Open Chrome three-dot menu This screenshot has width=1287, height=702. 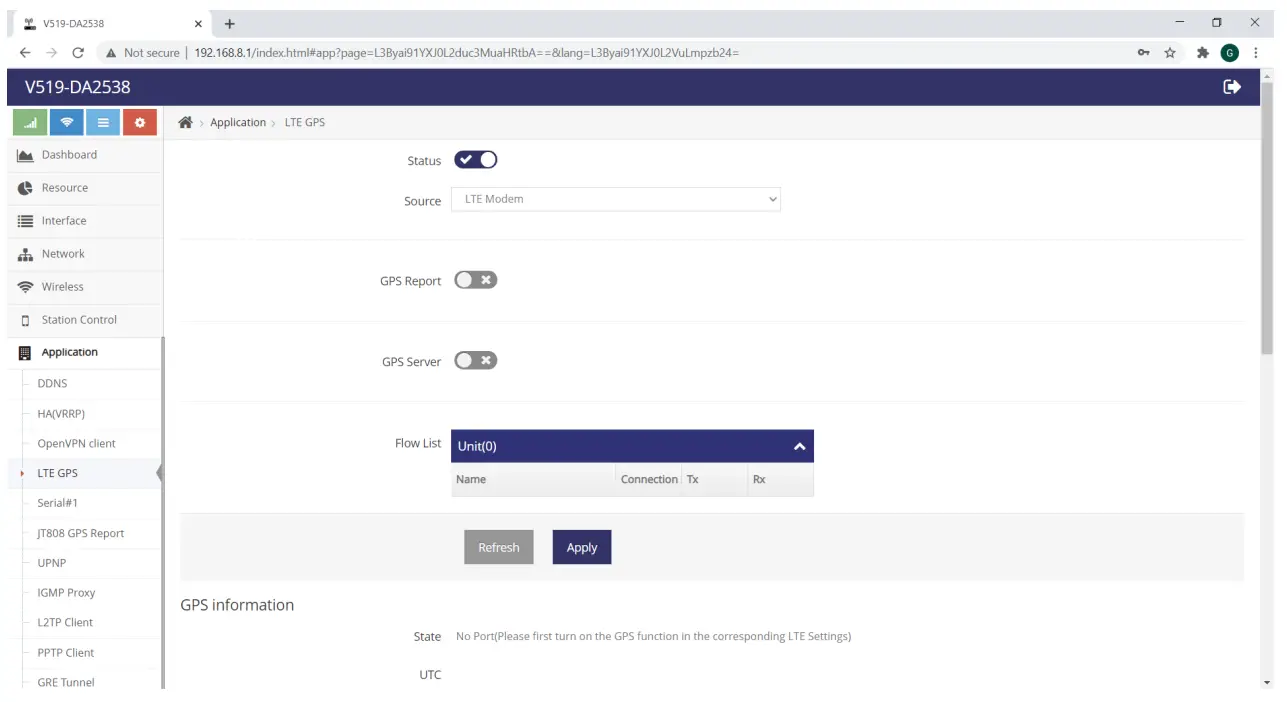[1256, 53]
